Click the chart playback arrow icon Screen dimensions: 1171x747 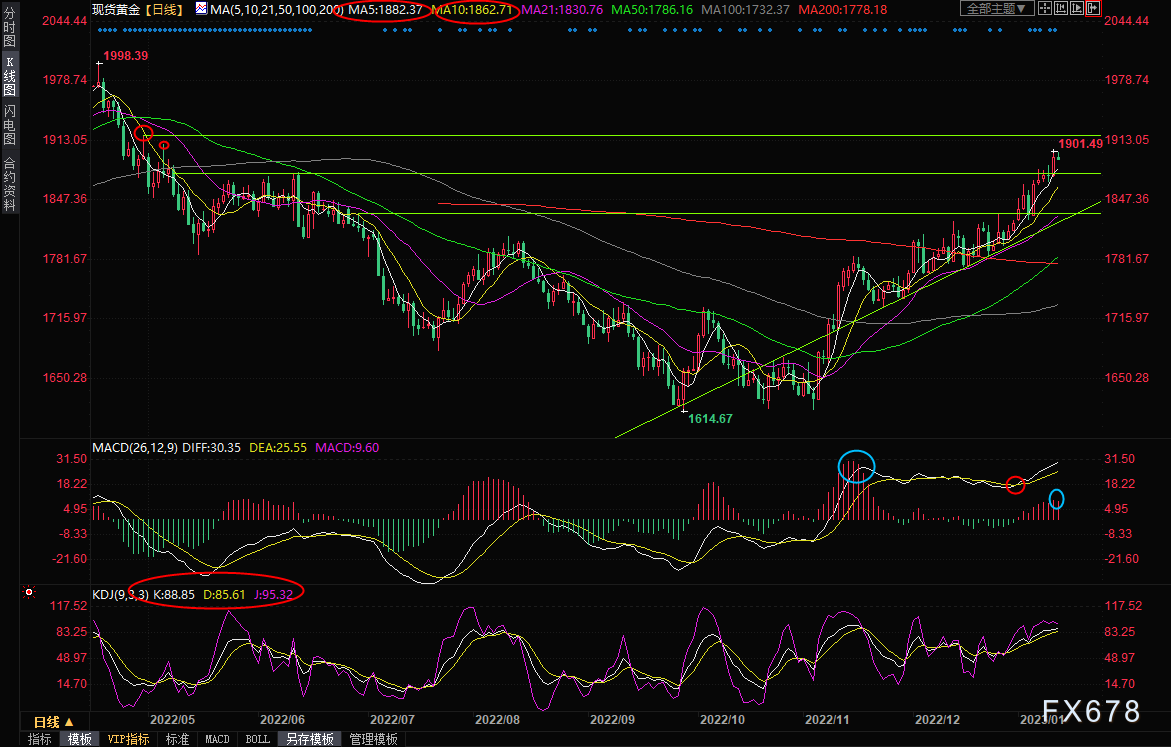(x=1077, y=9)
